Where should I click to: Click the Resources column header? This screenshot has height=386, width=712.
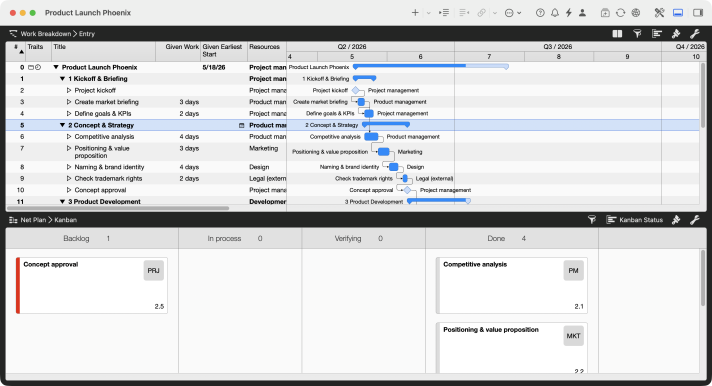(x=267, y=51)
